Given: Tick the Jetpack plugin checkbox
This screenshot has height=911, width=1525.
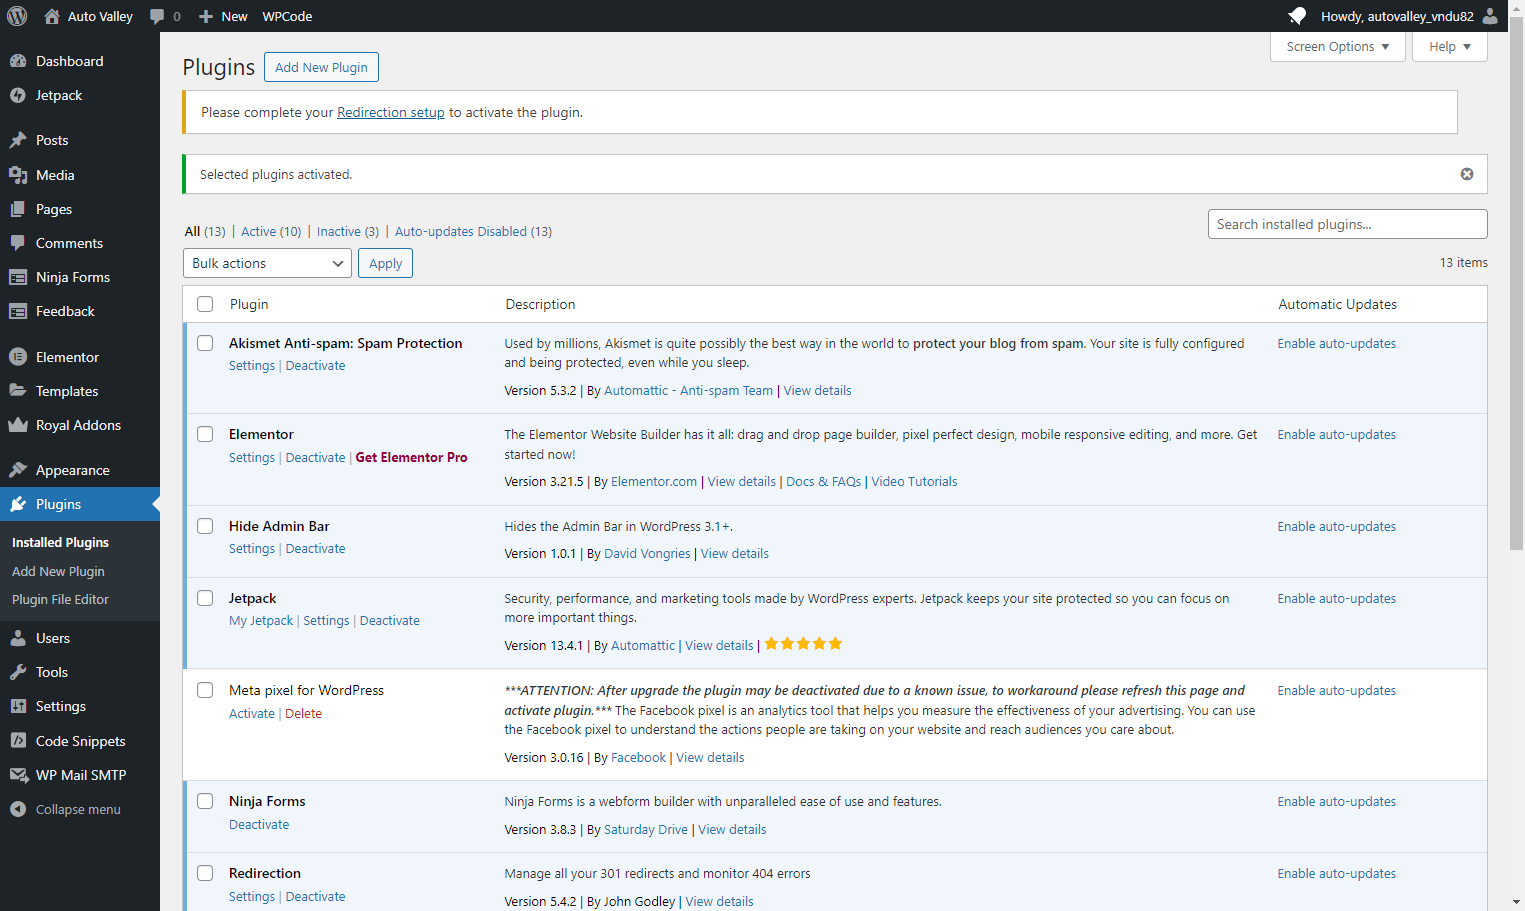Looking at the screenshot, I should (205, 598).
